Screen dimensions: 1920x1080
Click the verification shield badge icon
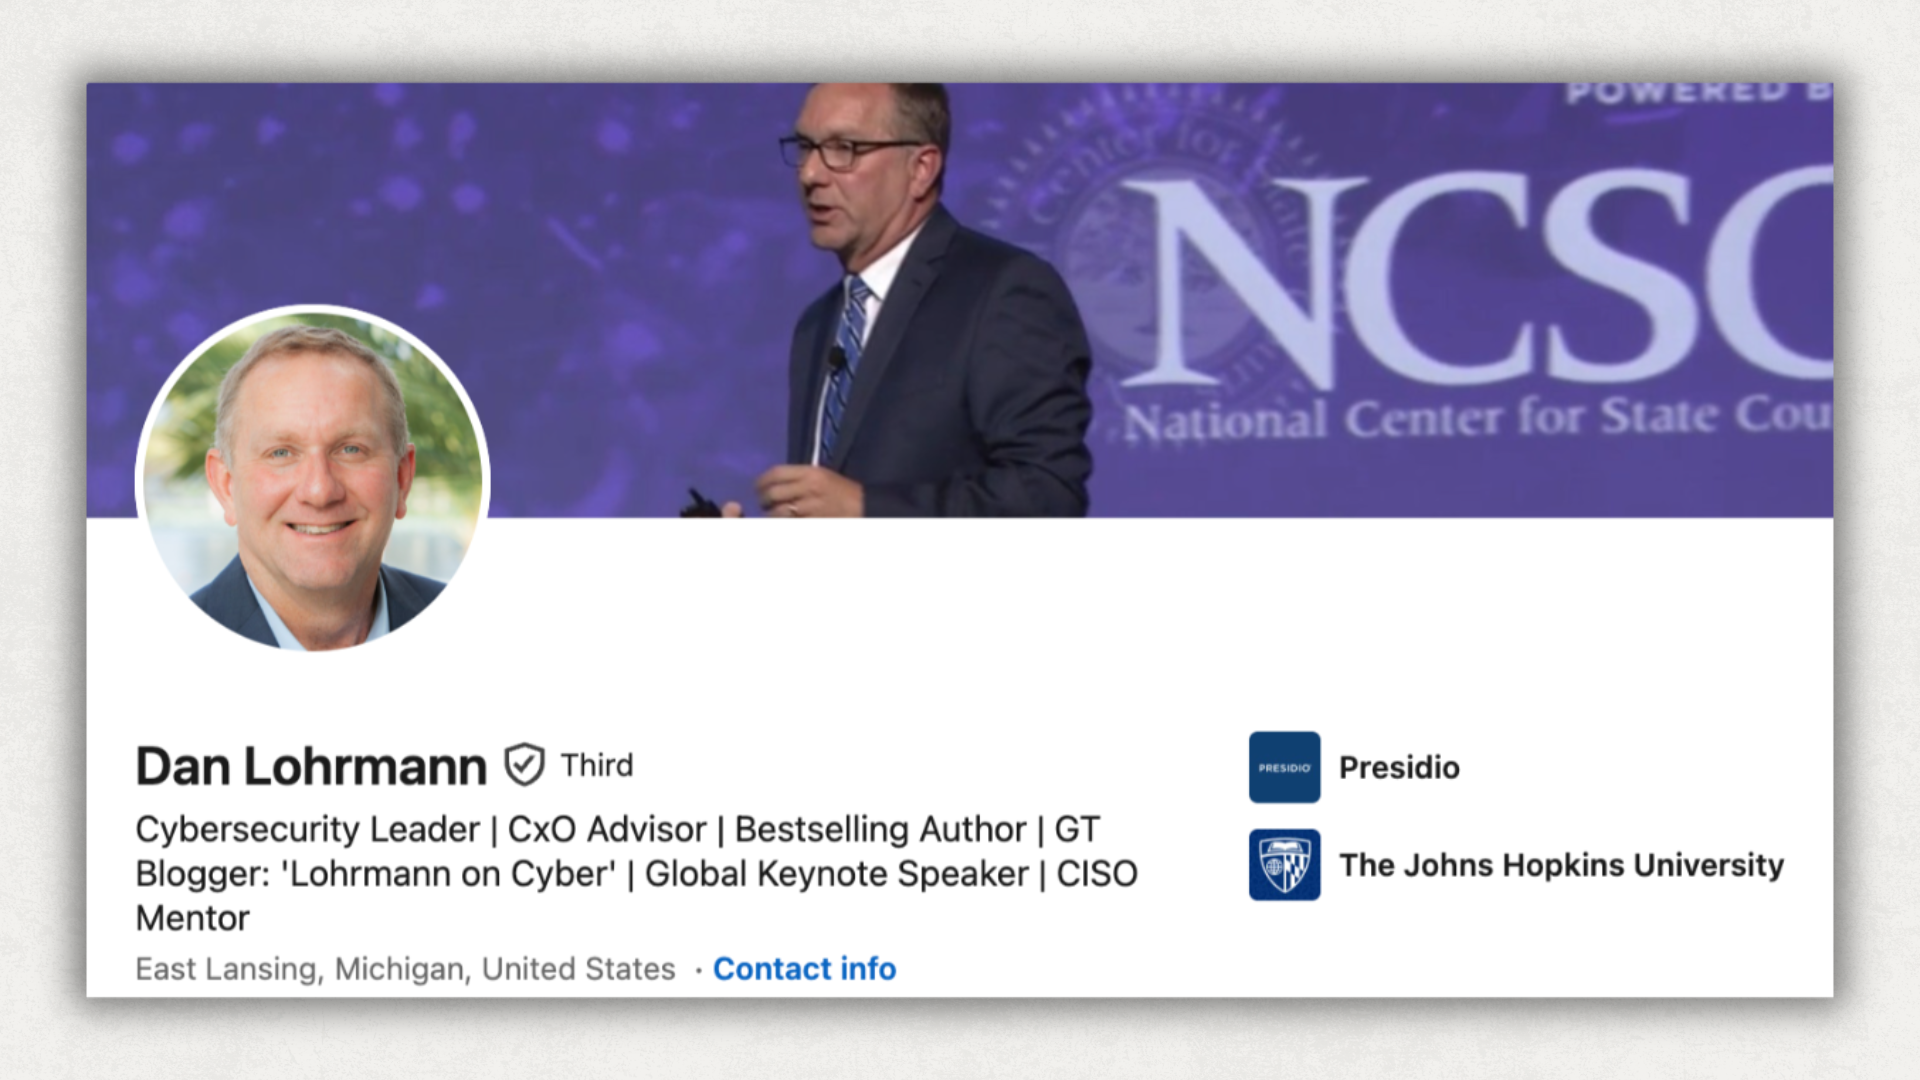point(524,766)
